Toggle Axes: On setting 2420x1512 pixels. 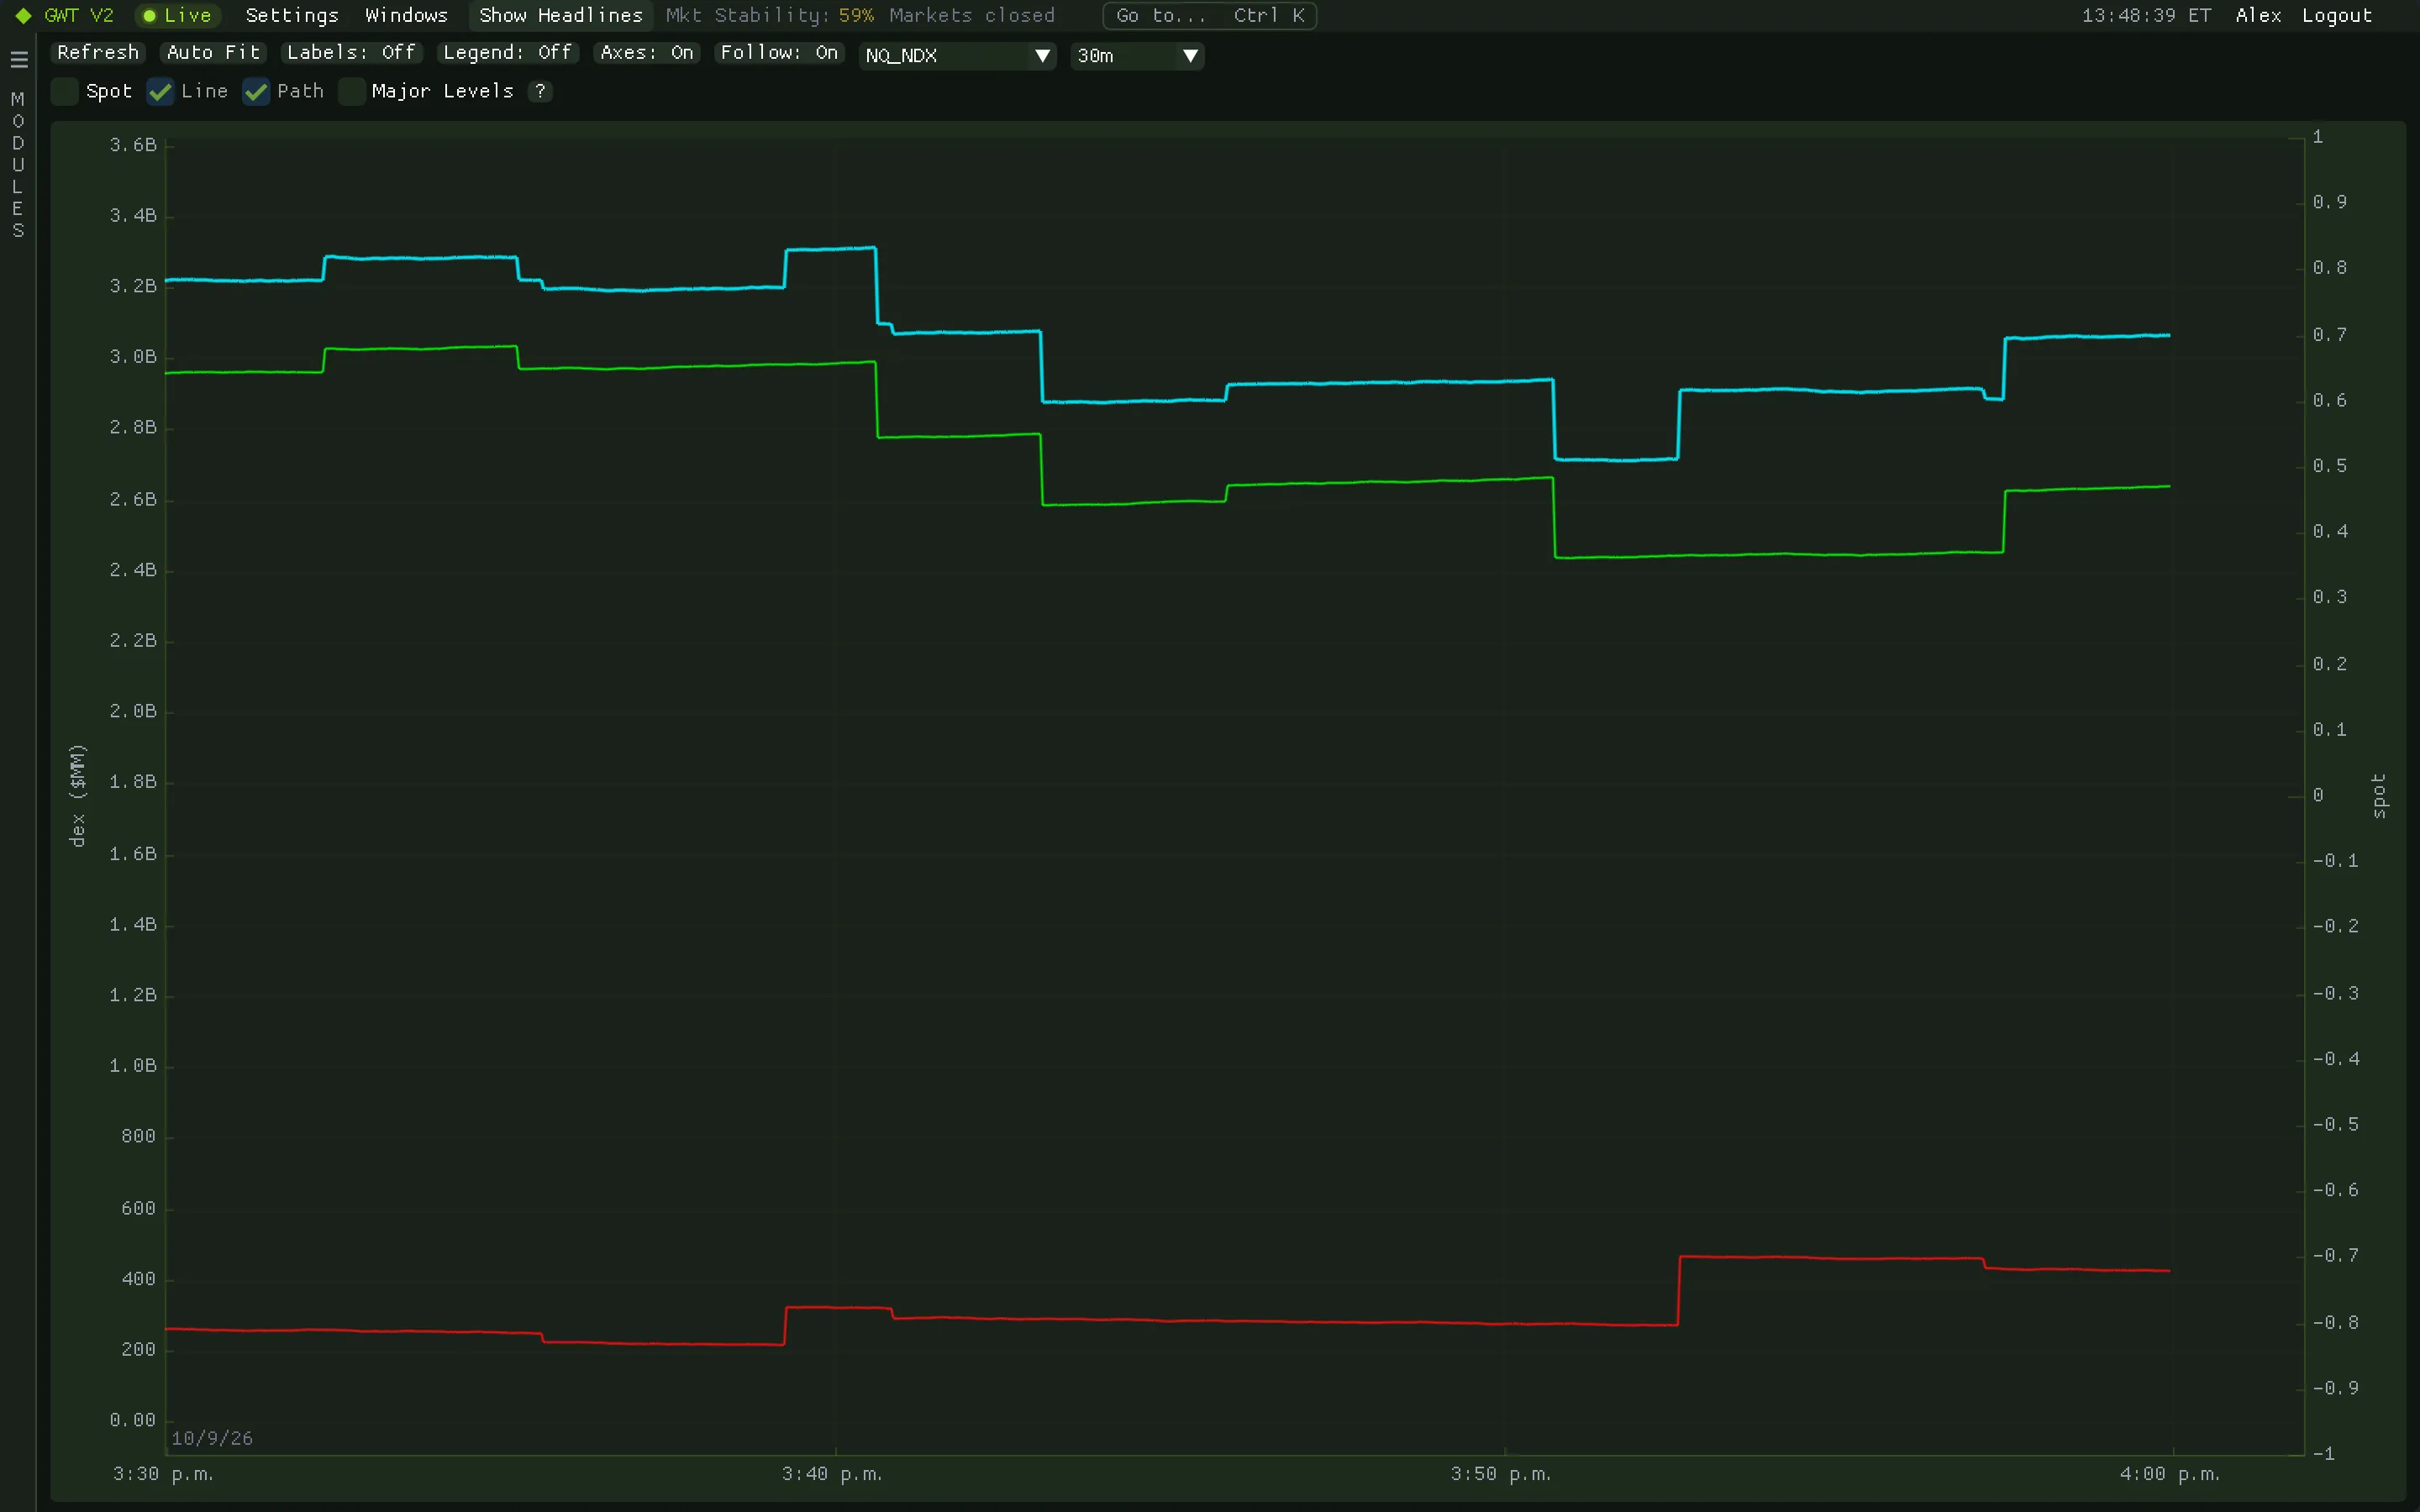[647, 53]
